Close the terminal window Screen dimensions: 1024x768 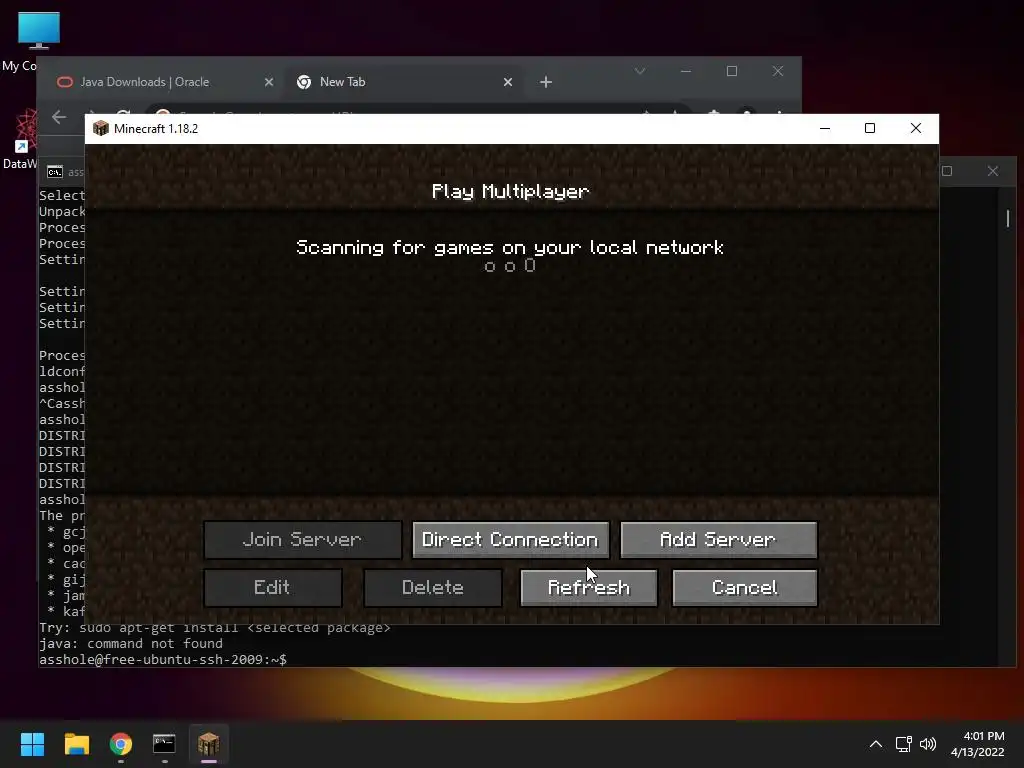pos(993,171)
